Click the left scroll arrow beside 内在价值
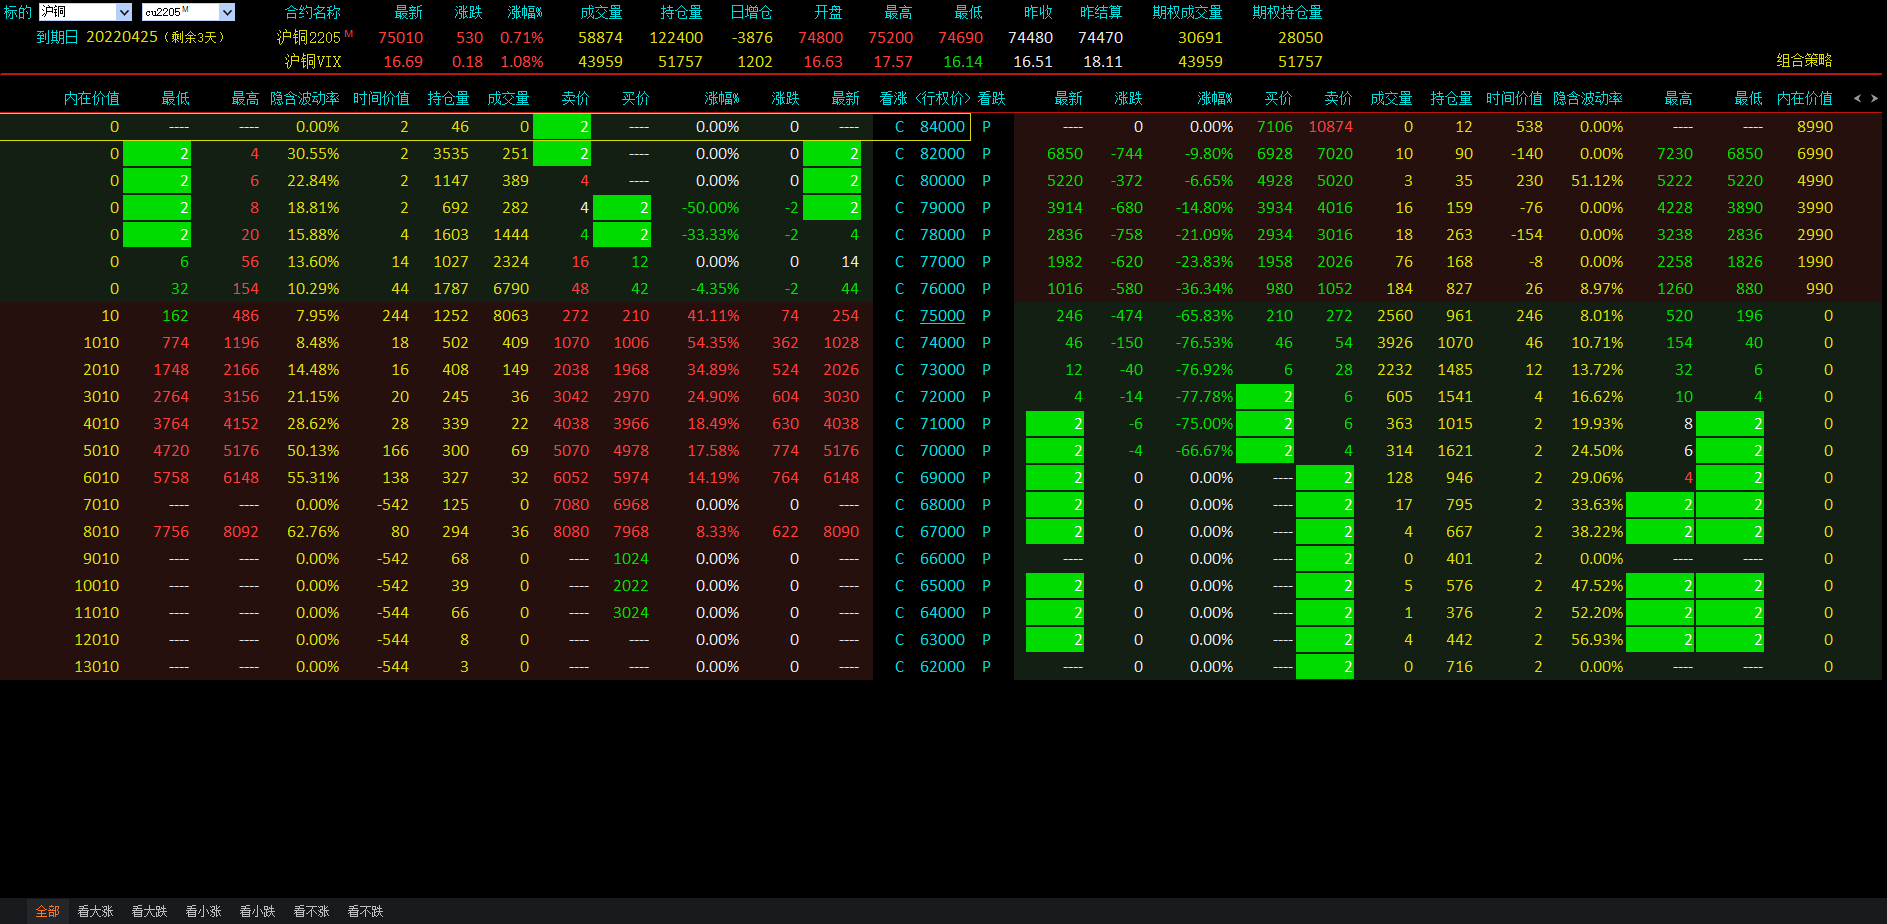The width and height of the screenshot is (1887, 924). [x=1858, y=98]
